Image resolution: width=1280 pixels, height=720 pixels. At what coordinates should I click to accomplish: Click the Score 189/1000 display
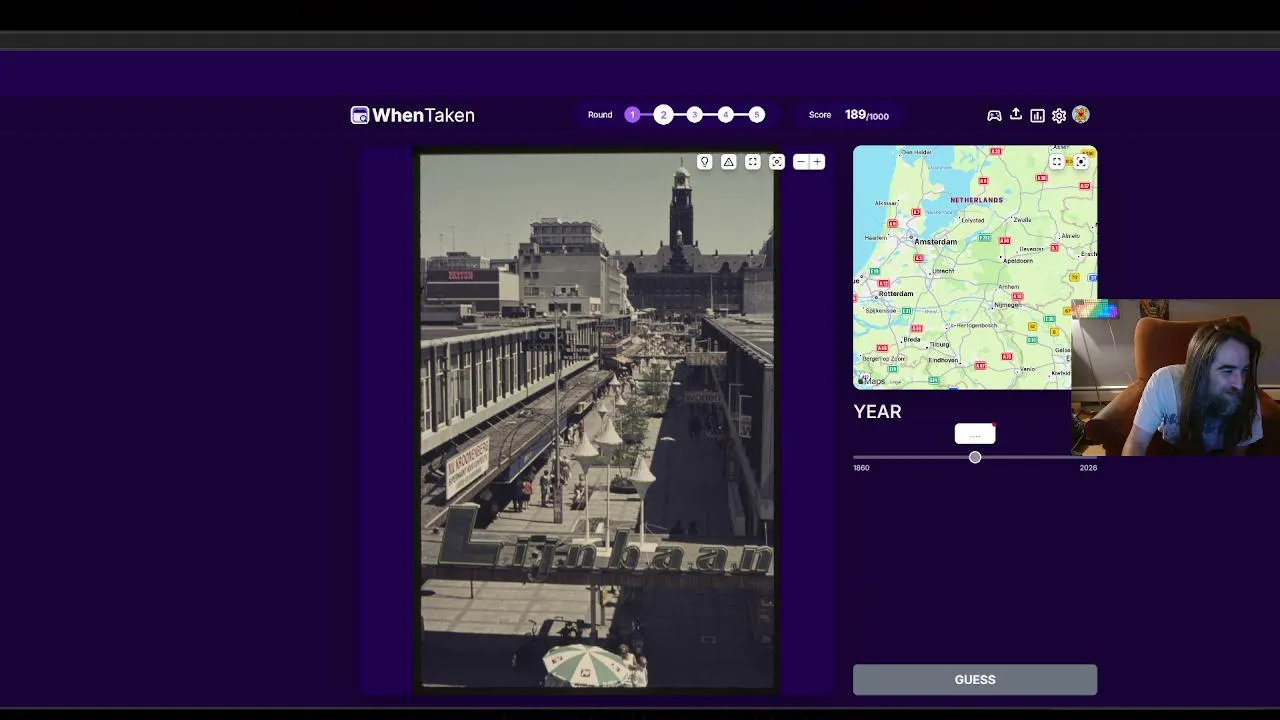(849, 115)
